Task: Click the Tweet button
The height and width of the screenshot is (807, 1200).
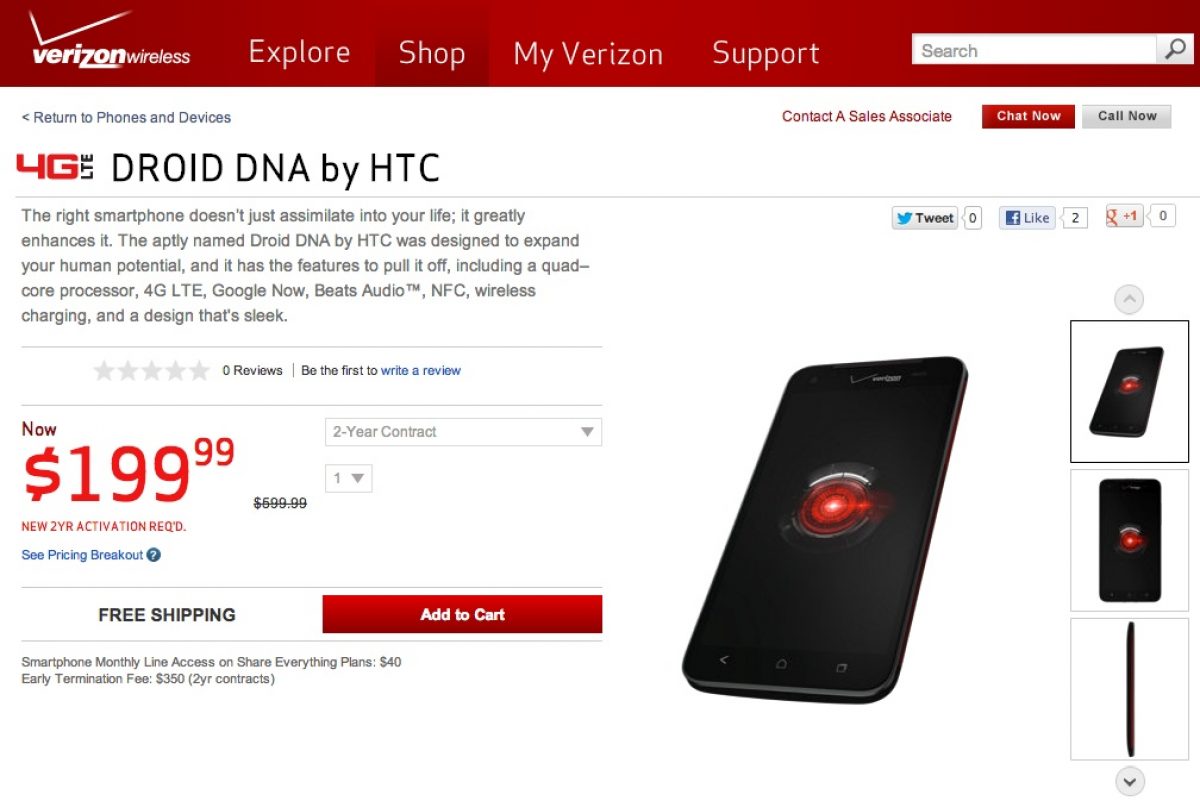Action: point(924,218)
